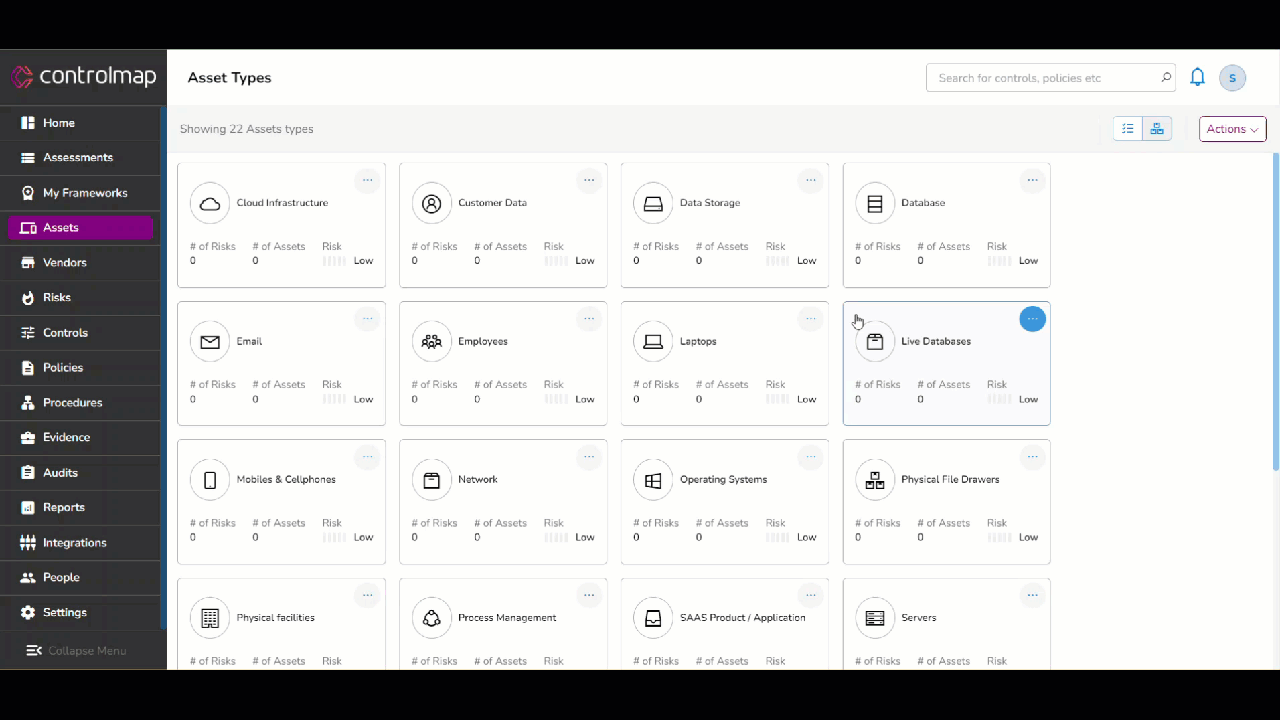Viewport: 1280px width, 720px height.
Task: Open Servers card options menu
Action: (1033, 595)
